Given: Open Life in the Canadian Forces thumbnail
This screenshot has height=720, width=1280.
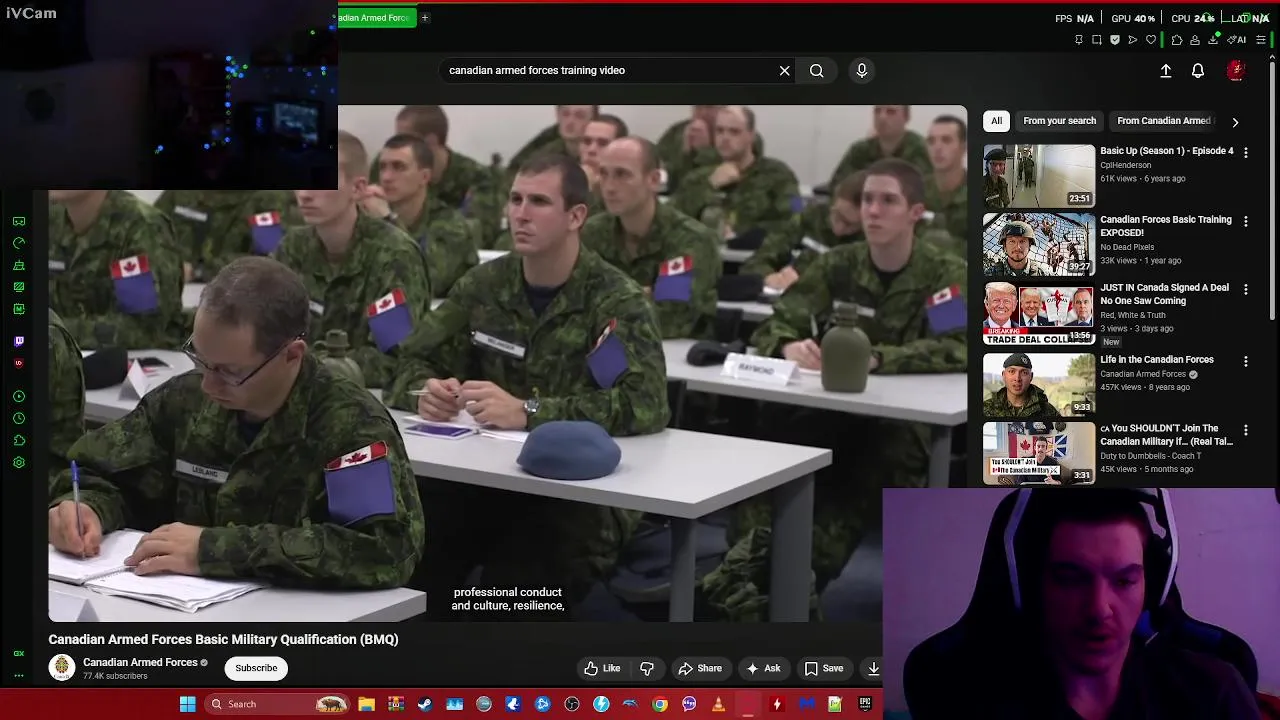Looking at the screenshot, I should 1039,384.
